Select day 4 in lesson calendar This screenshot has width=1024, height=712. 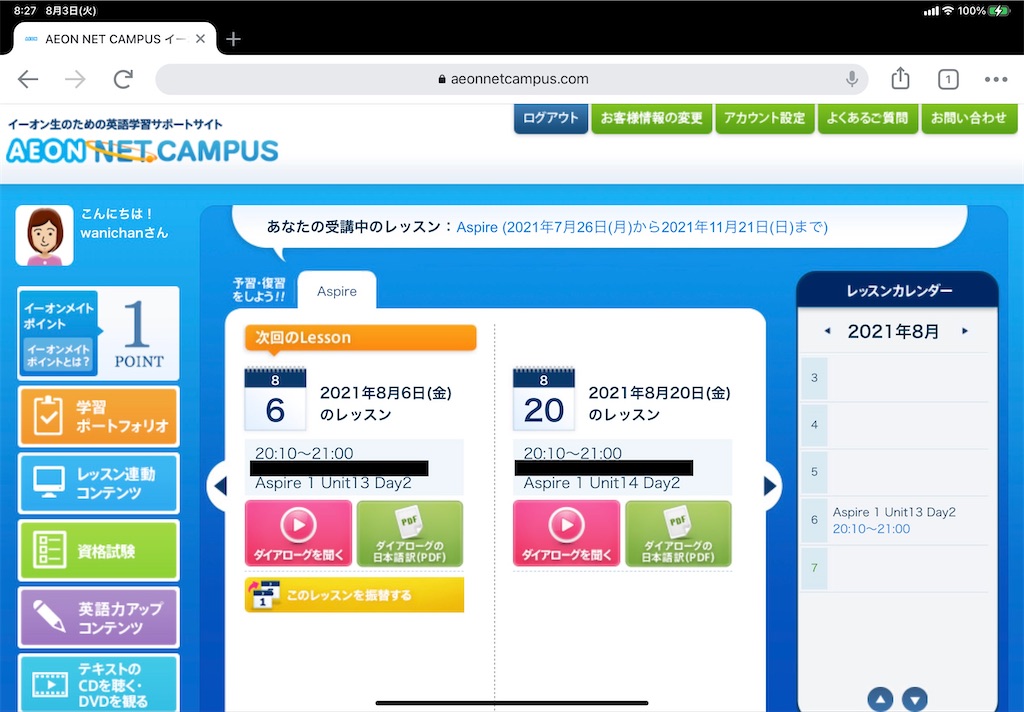point(814,425)
